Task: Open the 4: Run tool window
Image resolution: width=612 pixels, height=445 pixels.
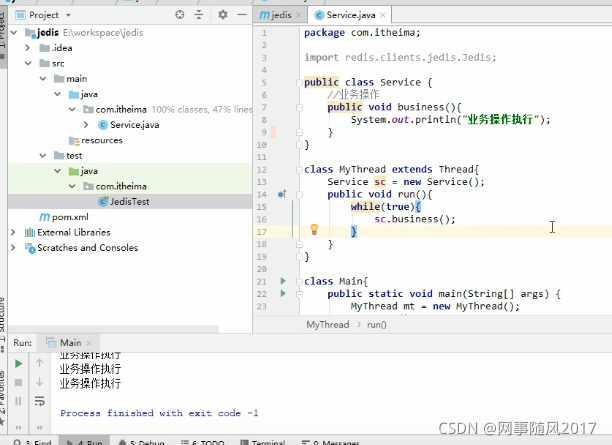Action: tap(84, 442)
